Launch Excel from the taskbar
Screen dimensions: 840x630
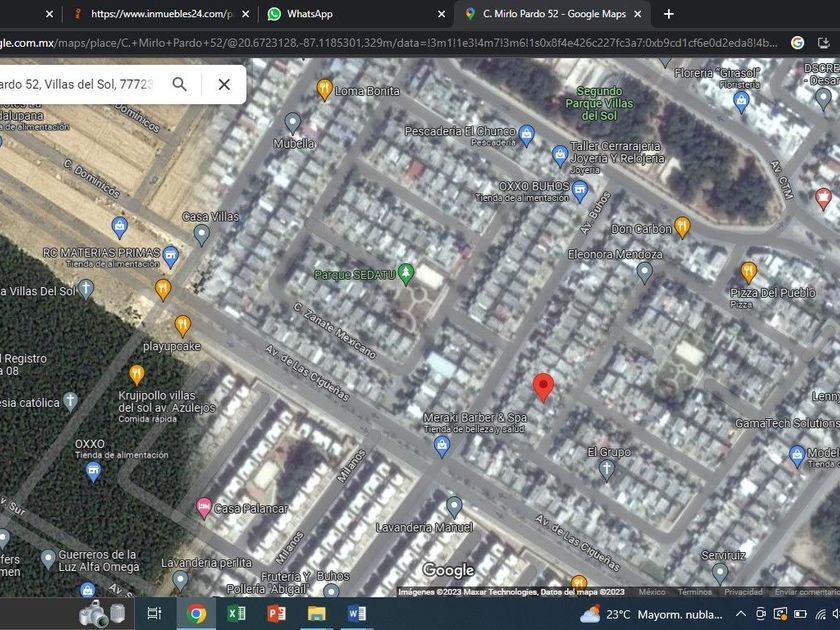236,613
